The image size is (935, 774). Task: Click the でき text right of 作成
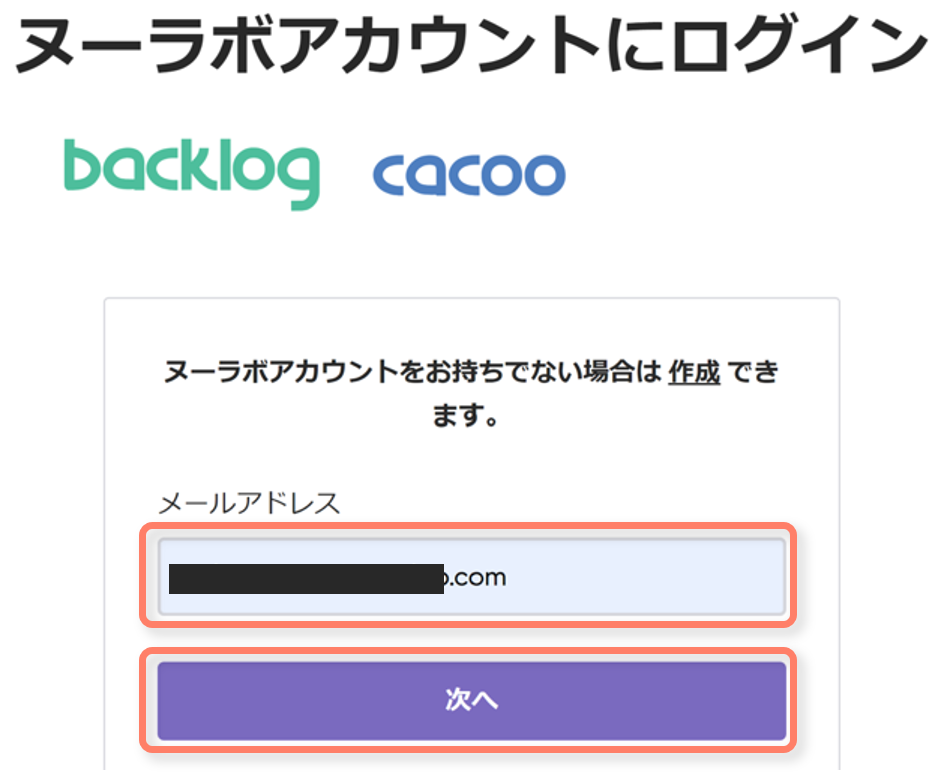pyautogui.click(x=752, y=373)
